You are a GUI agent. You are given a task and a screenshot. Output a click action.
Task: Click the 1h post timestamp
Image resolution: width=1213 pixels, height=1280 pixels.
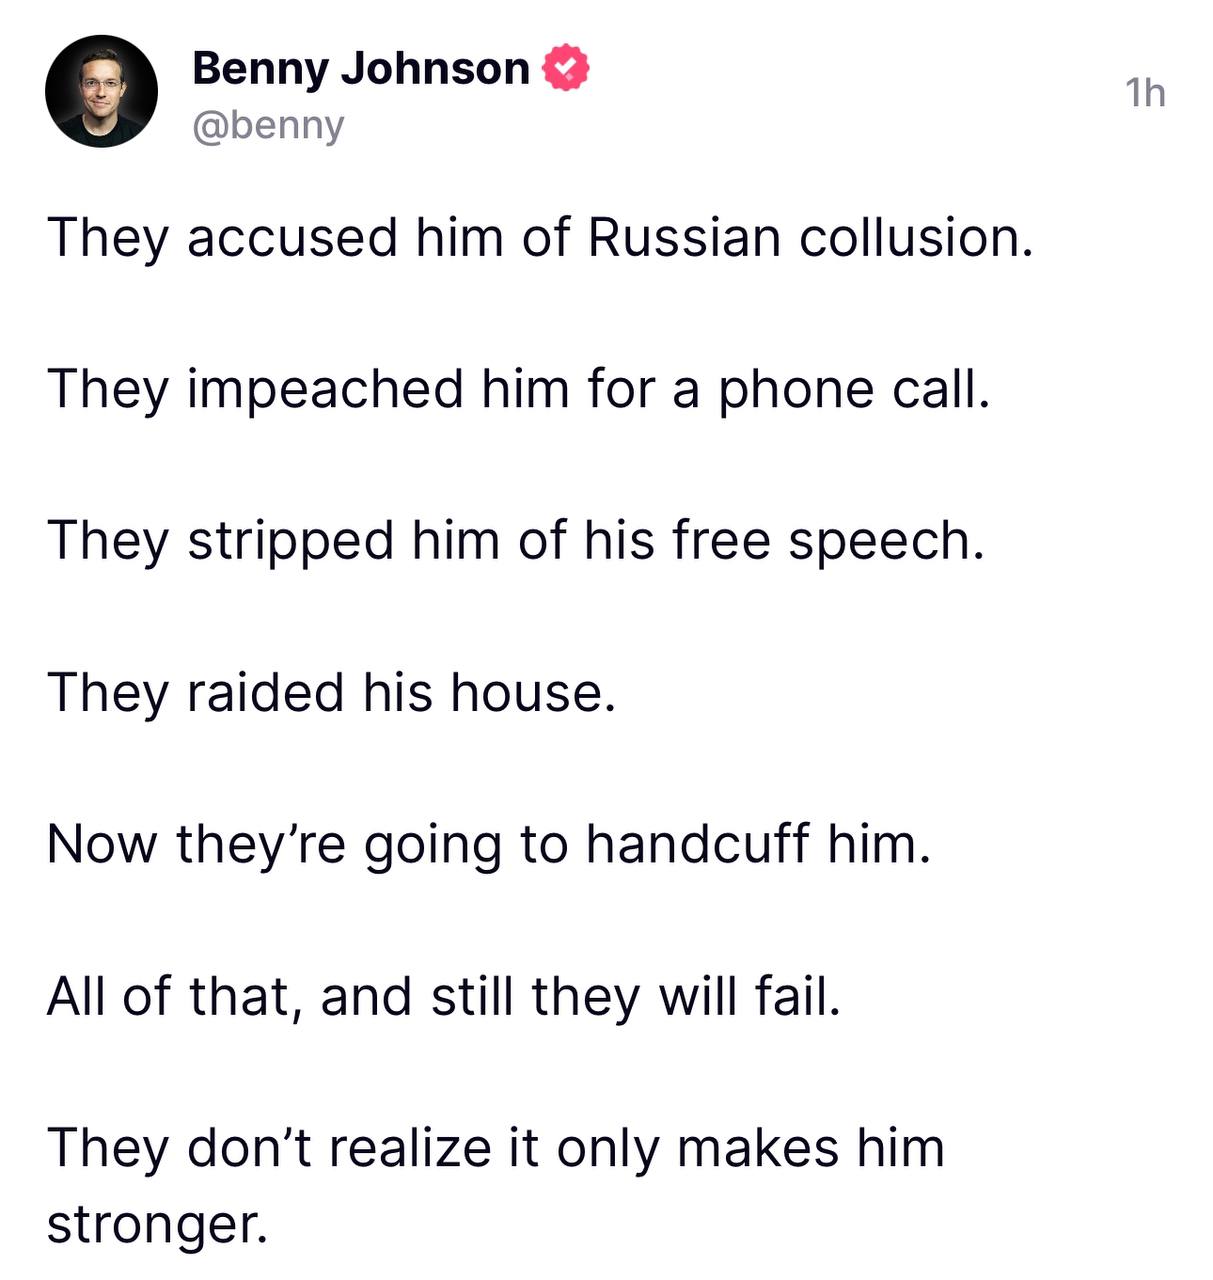(x=1145, y=93)
